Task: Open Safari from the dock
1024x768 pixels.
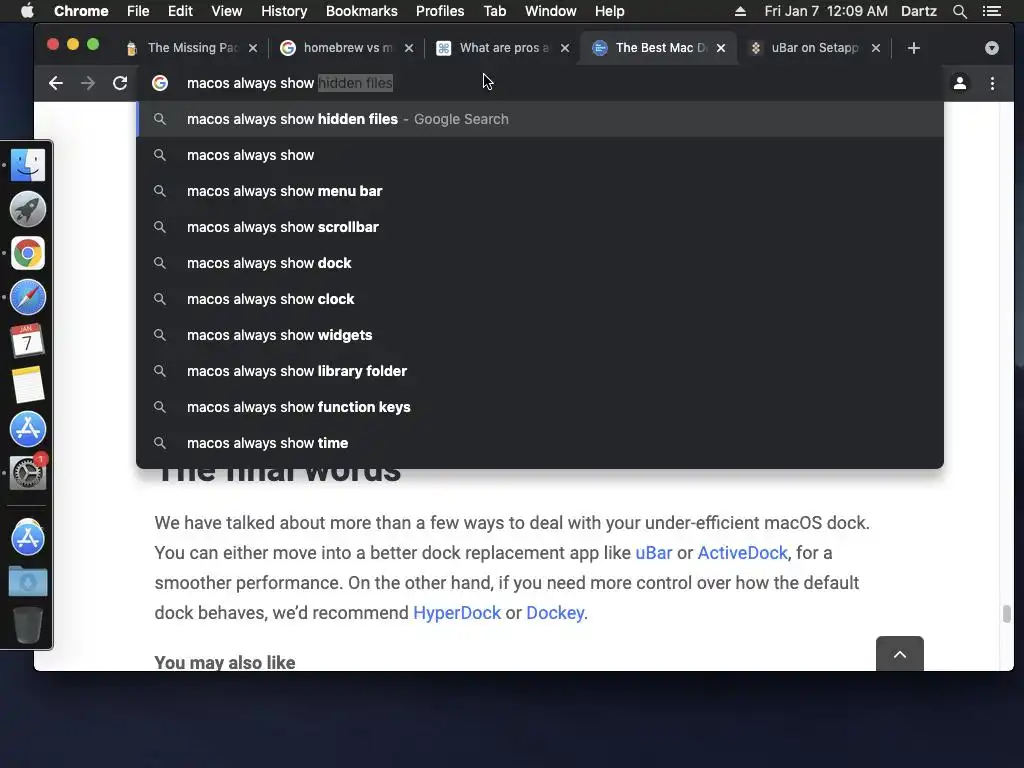Action: [27, 297]
